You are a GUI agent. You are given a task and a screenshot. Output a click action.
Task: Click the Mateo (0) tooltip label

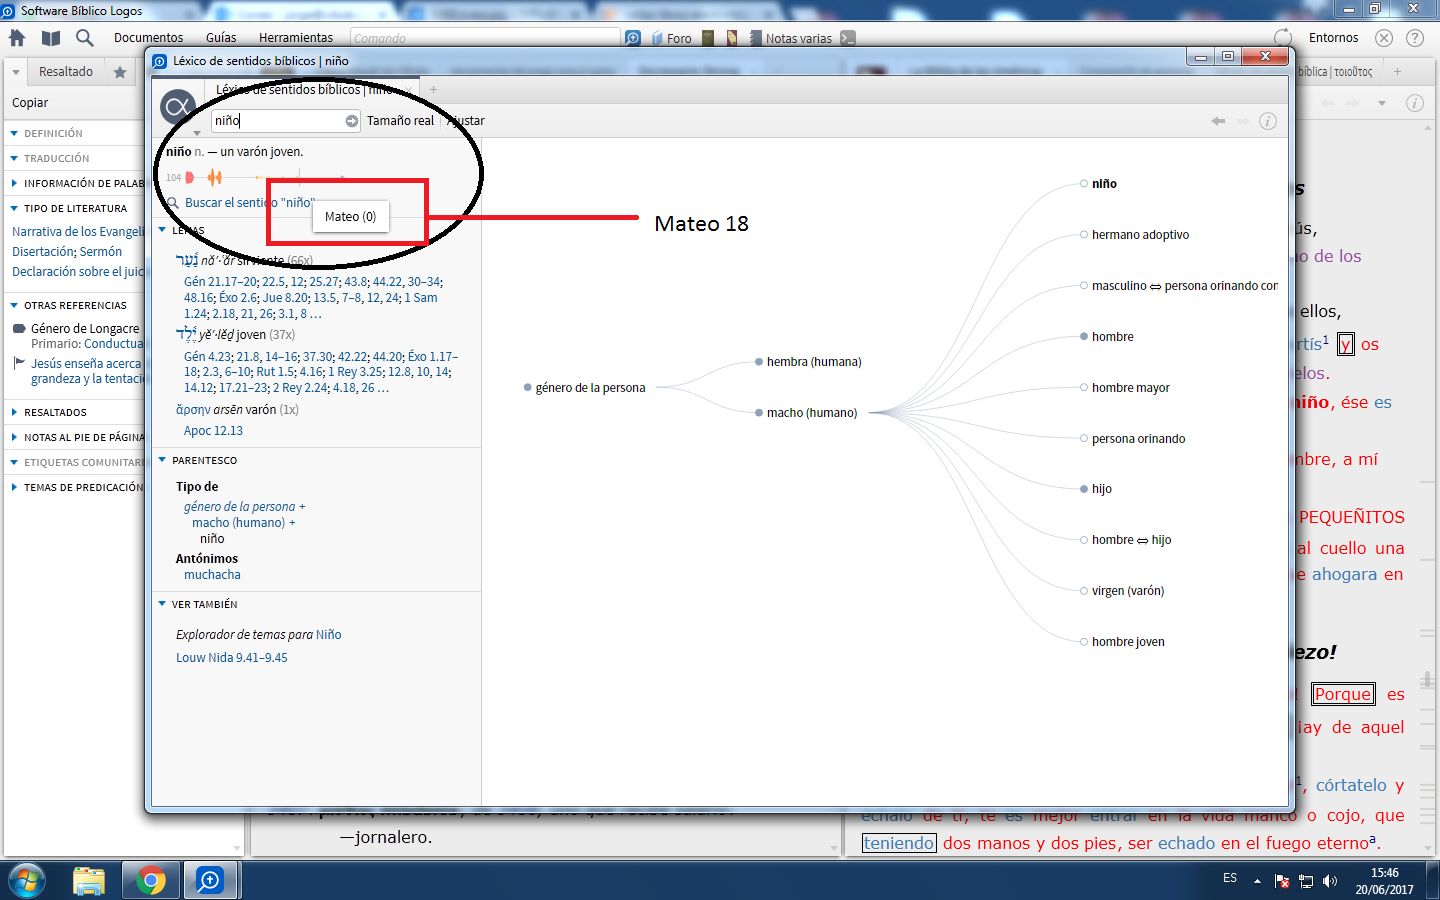tap(351, 217)
